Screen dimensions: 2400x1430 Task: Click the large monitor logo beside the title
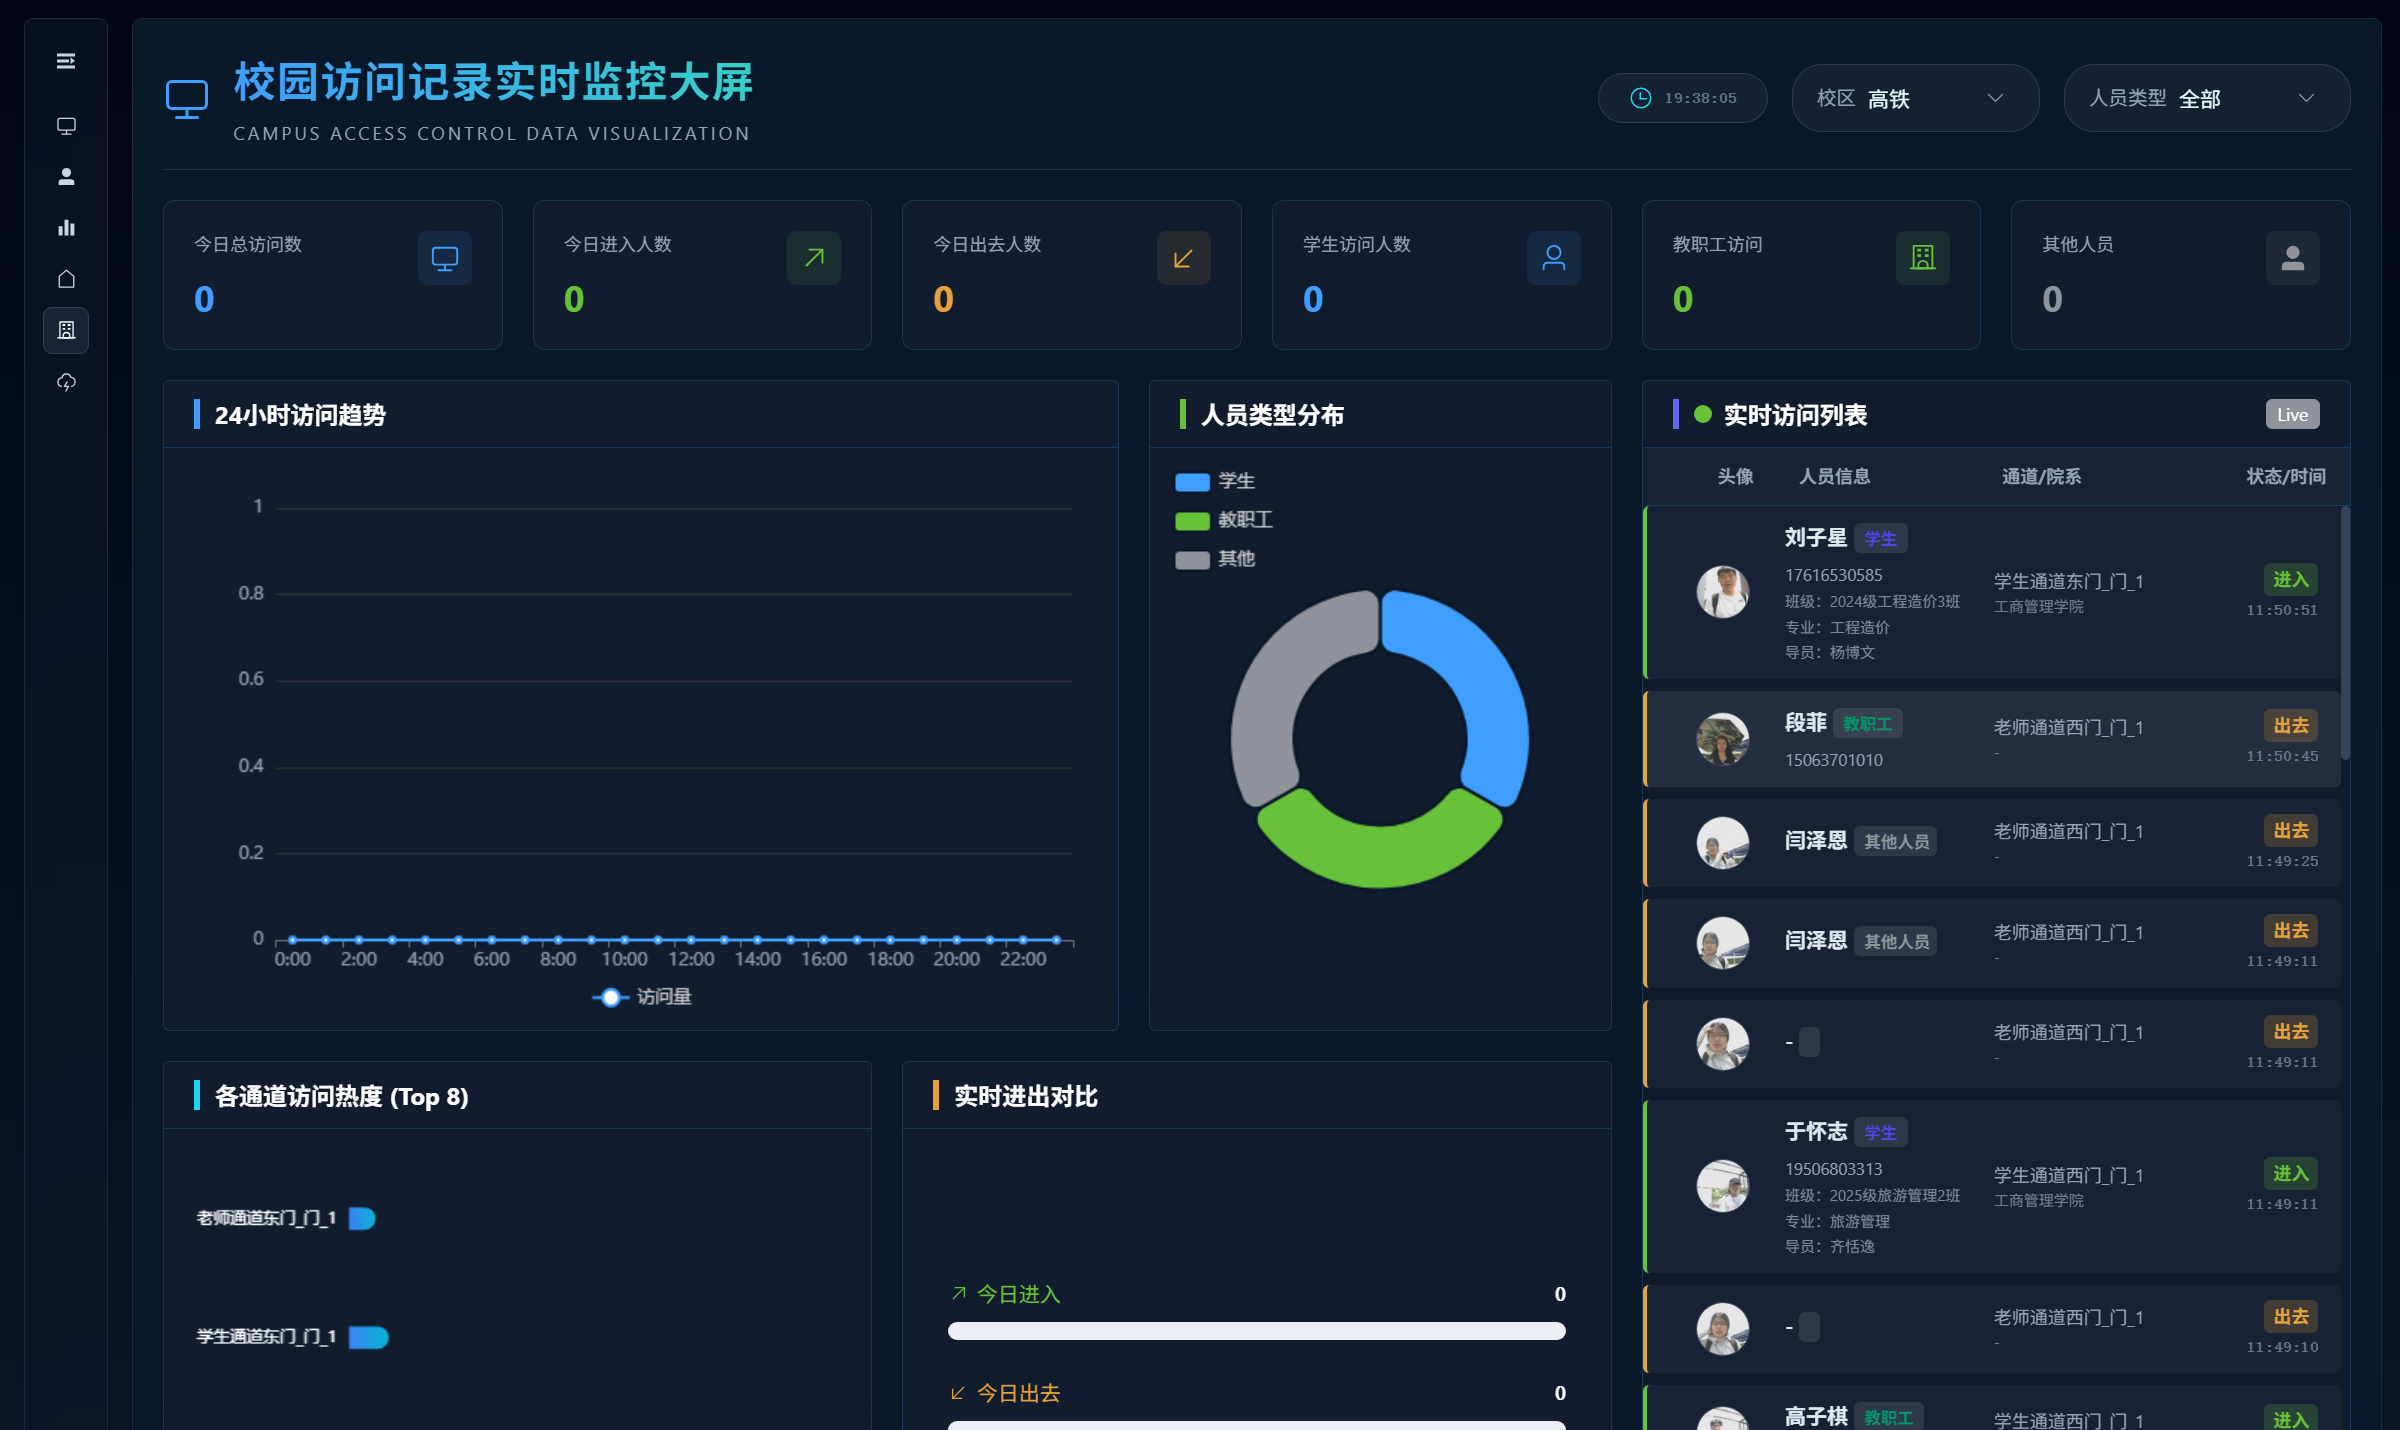[187, 99]
